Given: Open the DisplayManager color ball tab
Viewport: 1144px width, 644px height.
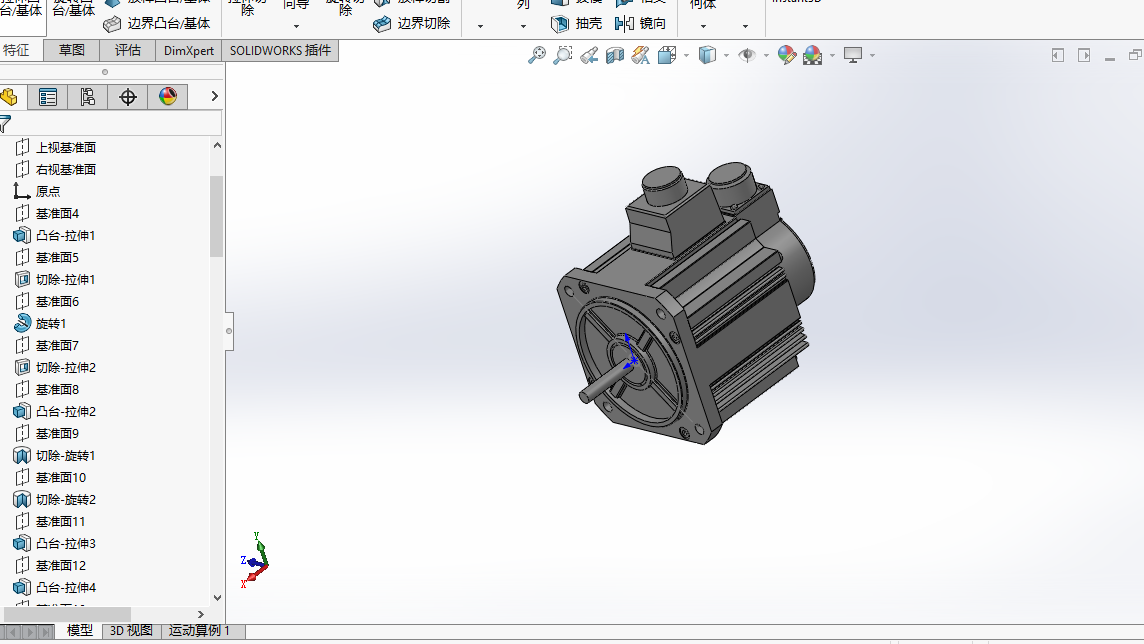Looking at the screenshot, I should 168,97.
